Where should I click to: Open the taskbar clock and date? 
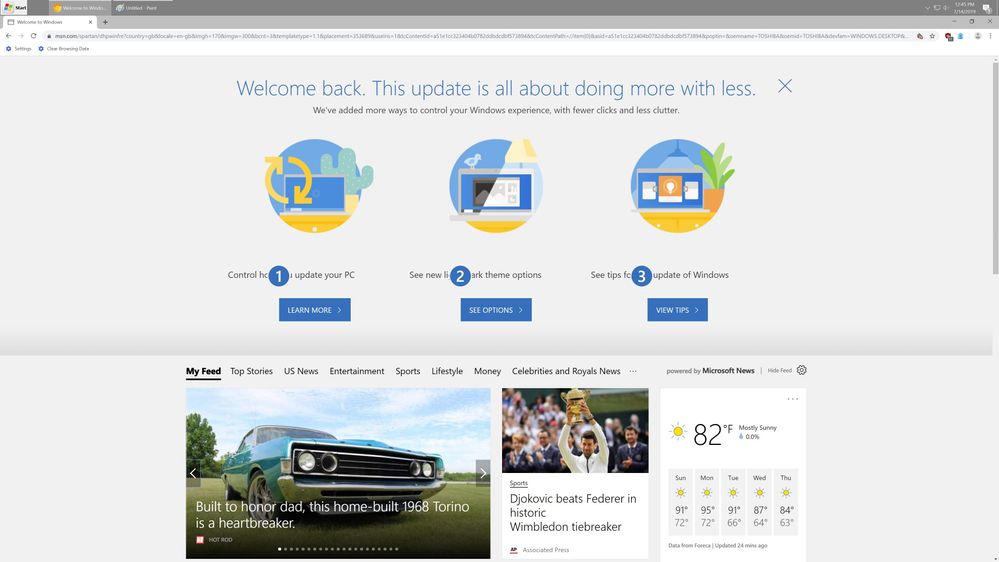(965, 8)
